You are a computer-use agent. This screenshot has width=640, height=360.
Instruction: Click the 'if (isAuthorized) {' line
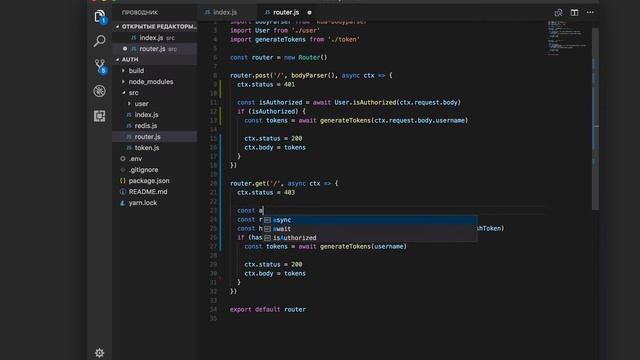click(x=271, y=111)
